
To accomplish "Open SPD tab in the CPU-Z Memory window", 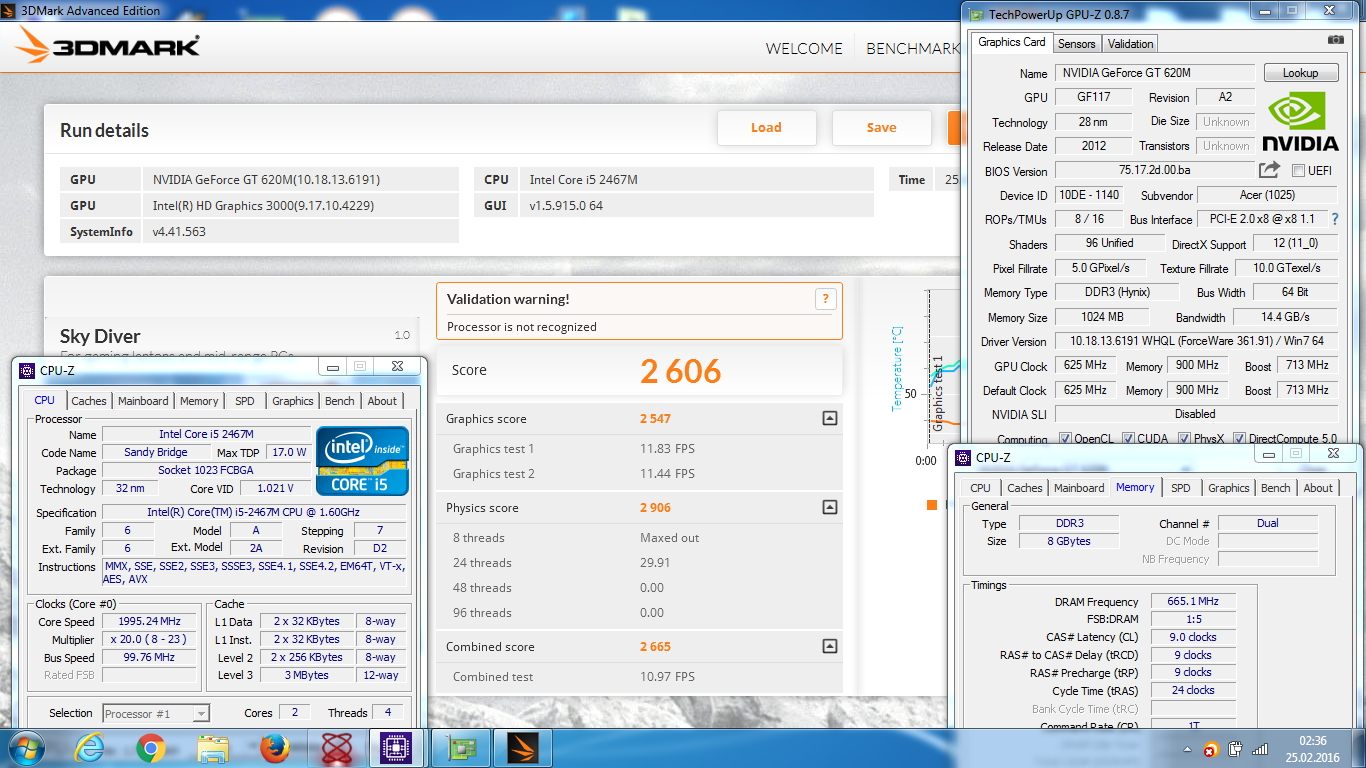I will (x=1181, y=488).
